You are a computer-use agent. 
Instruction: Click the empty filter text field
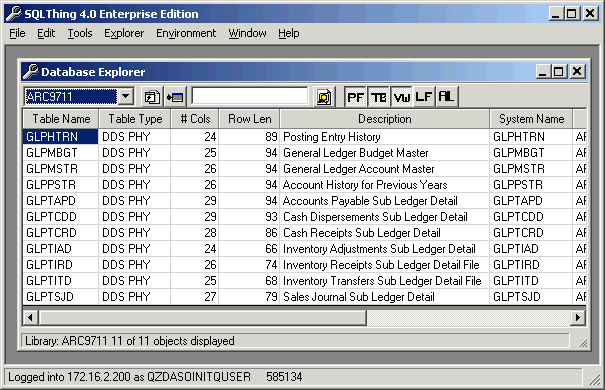[250, 96]
